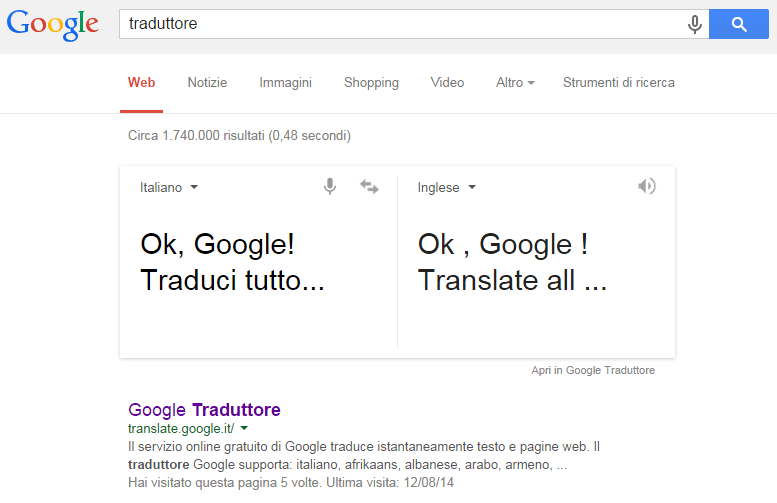Select the Web tab
The width and height of the screenshot is (777, 503).
click(x=141, y=82)
